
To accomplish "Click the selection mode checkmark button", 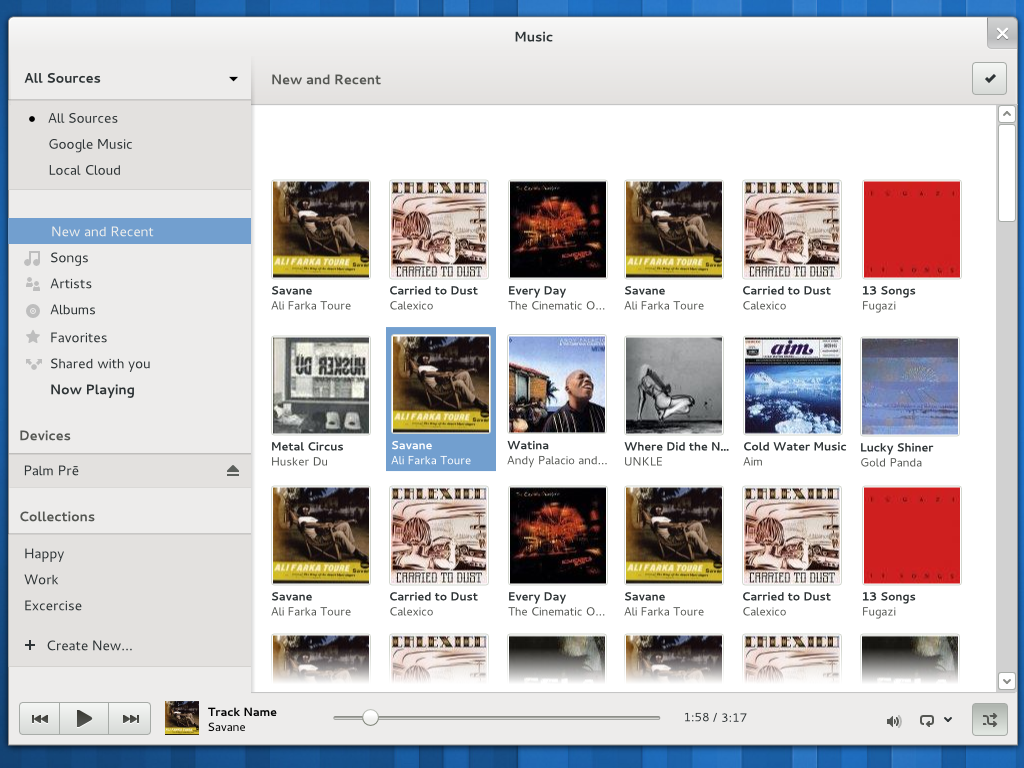I will pos(989,78).
